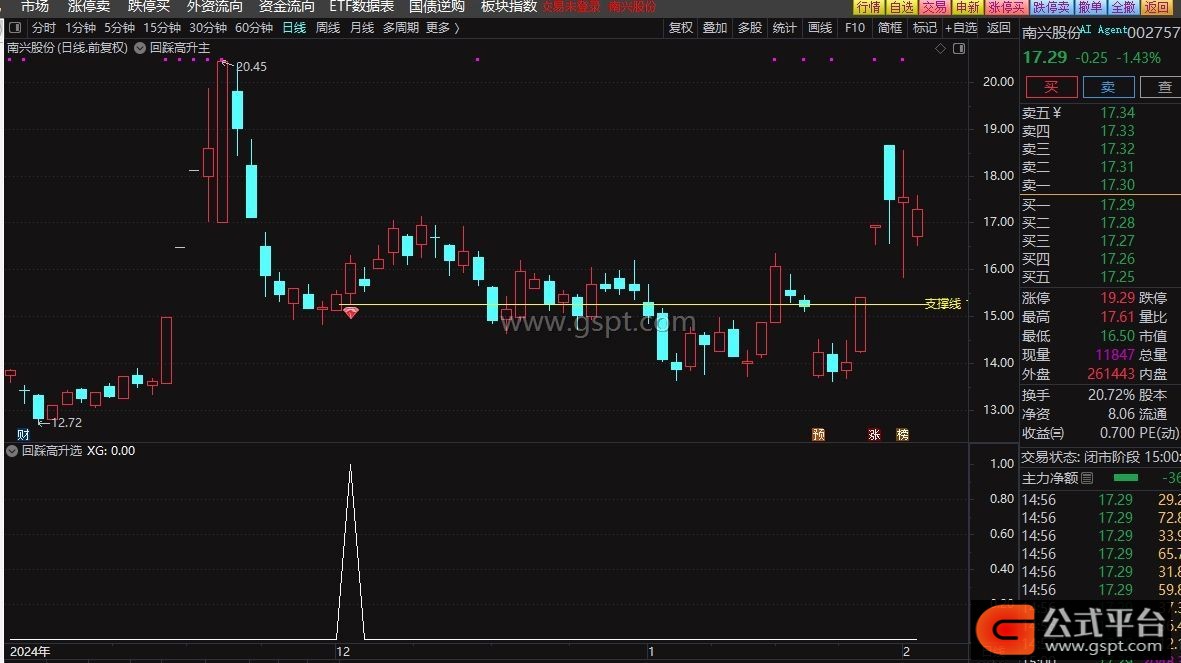Switch to the 15分钟 period tab
1181x663 pixels.
click(x=162, y=28)
